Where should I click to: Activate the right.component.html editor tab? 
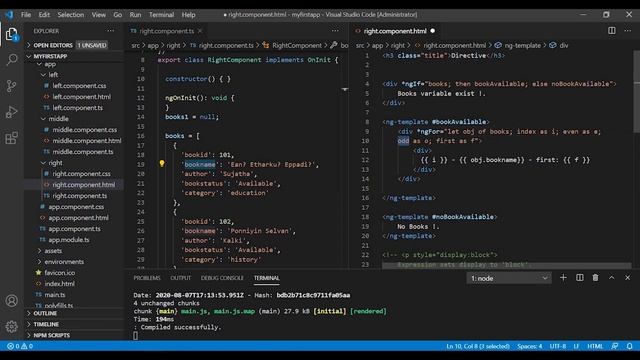[395, 31]
